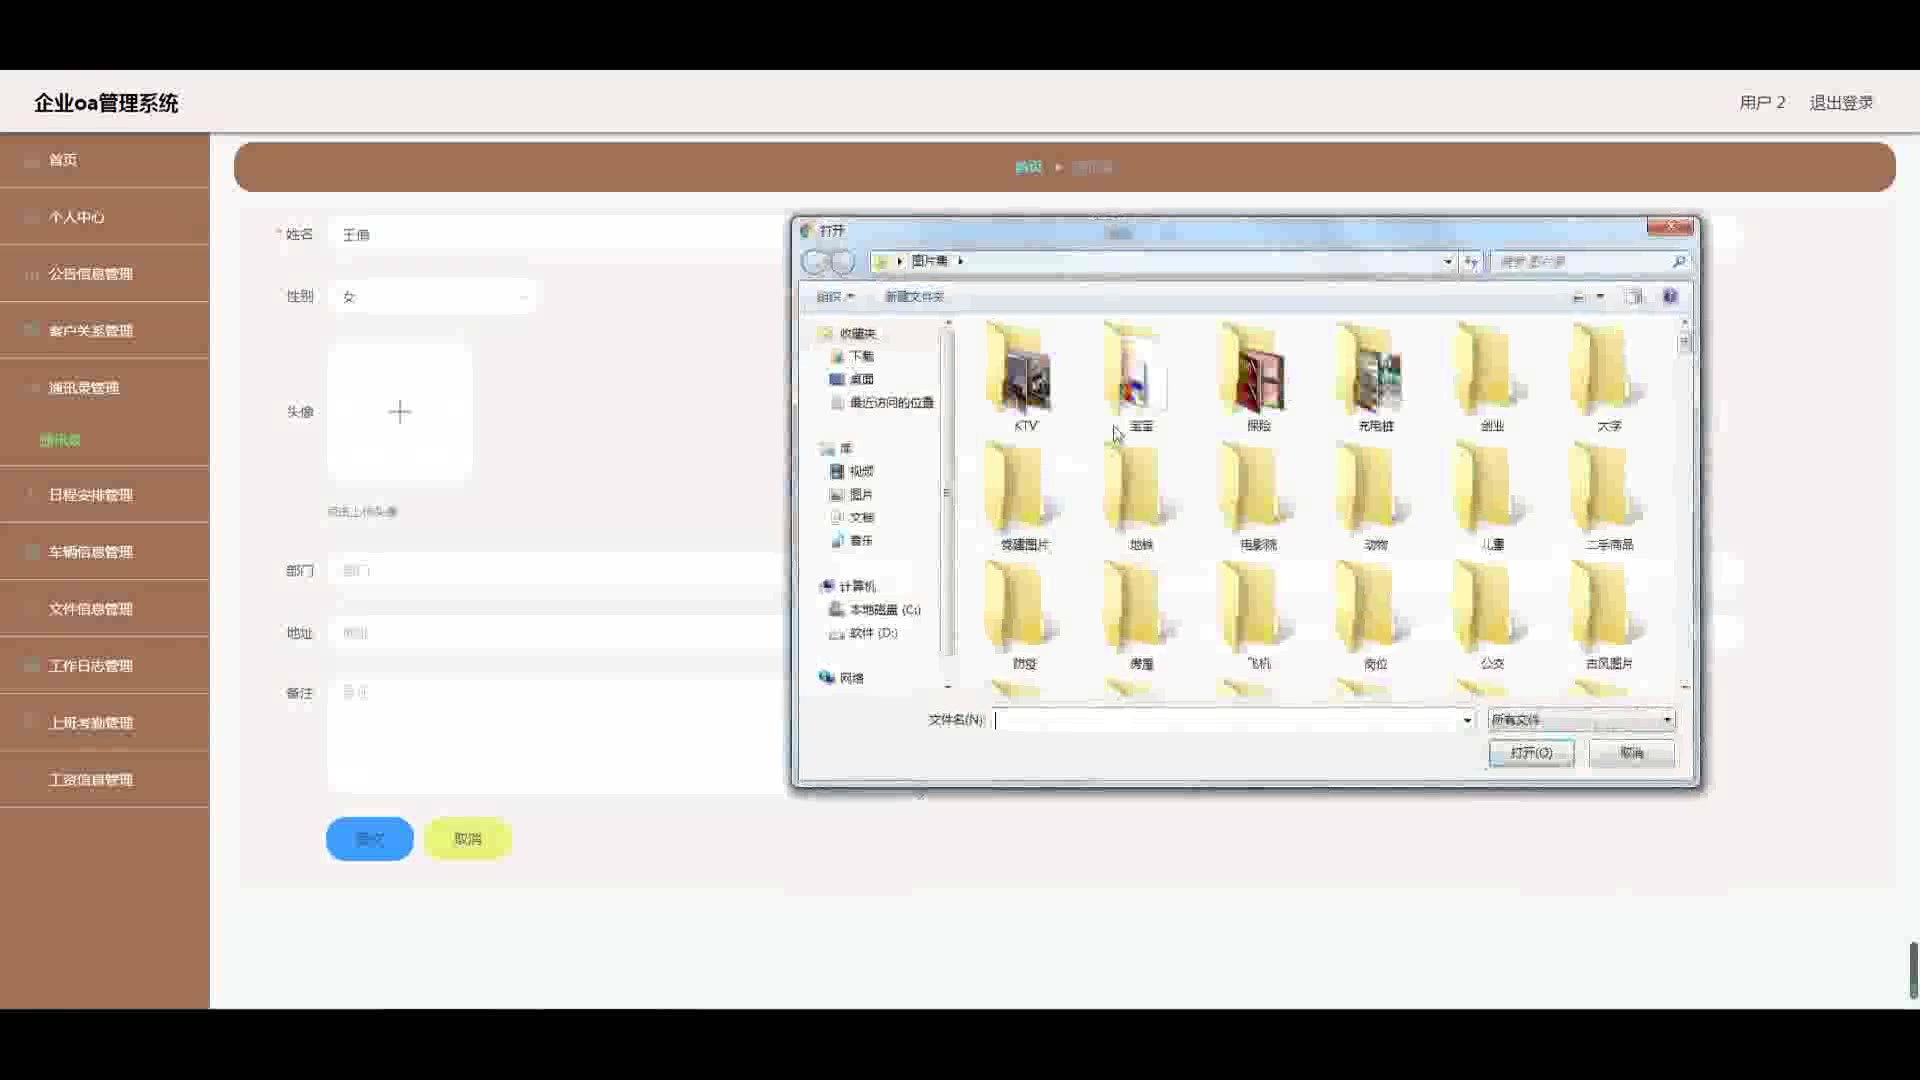This screenshot has width=1920, height=1080.
Task: Open the 古风图片 folder
Action: (1609, 616)
